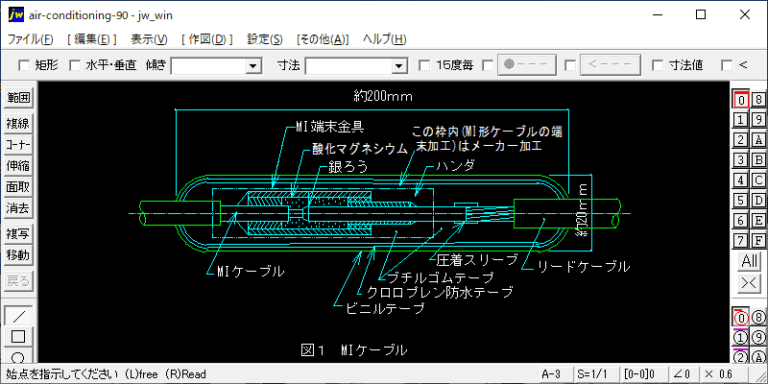The height and width of the screenshot is (384, 768).
Task: Click paper size A-3 in status bar
Action: coord(554,375)
